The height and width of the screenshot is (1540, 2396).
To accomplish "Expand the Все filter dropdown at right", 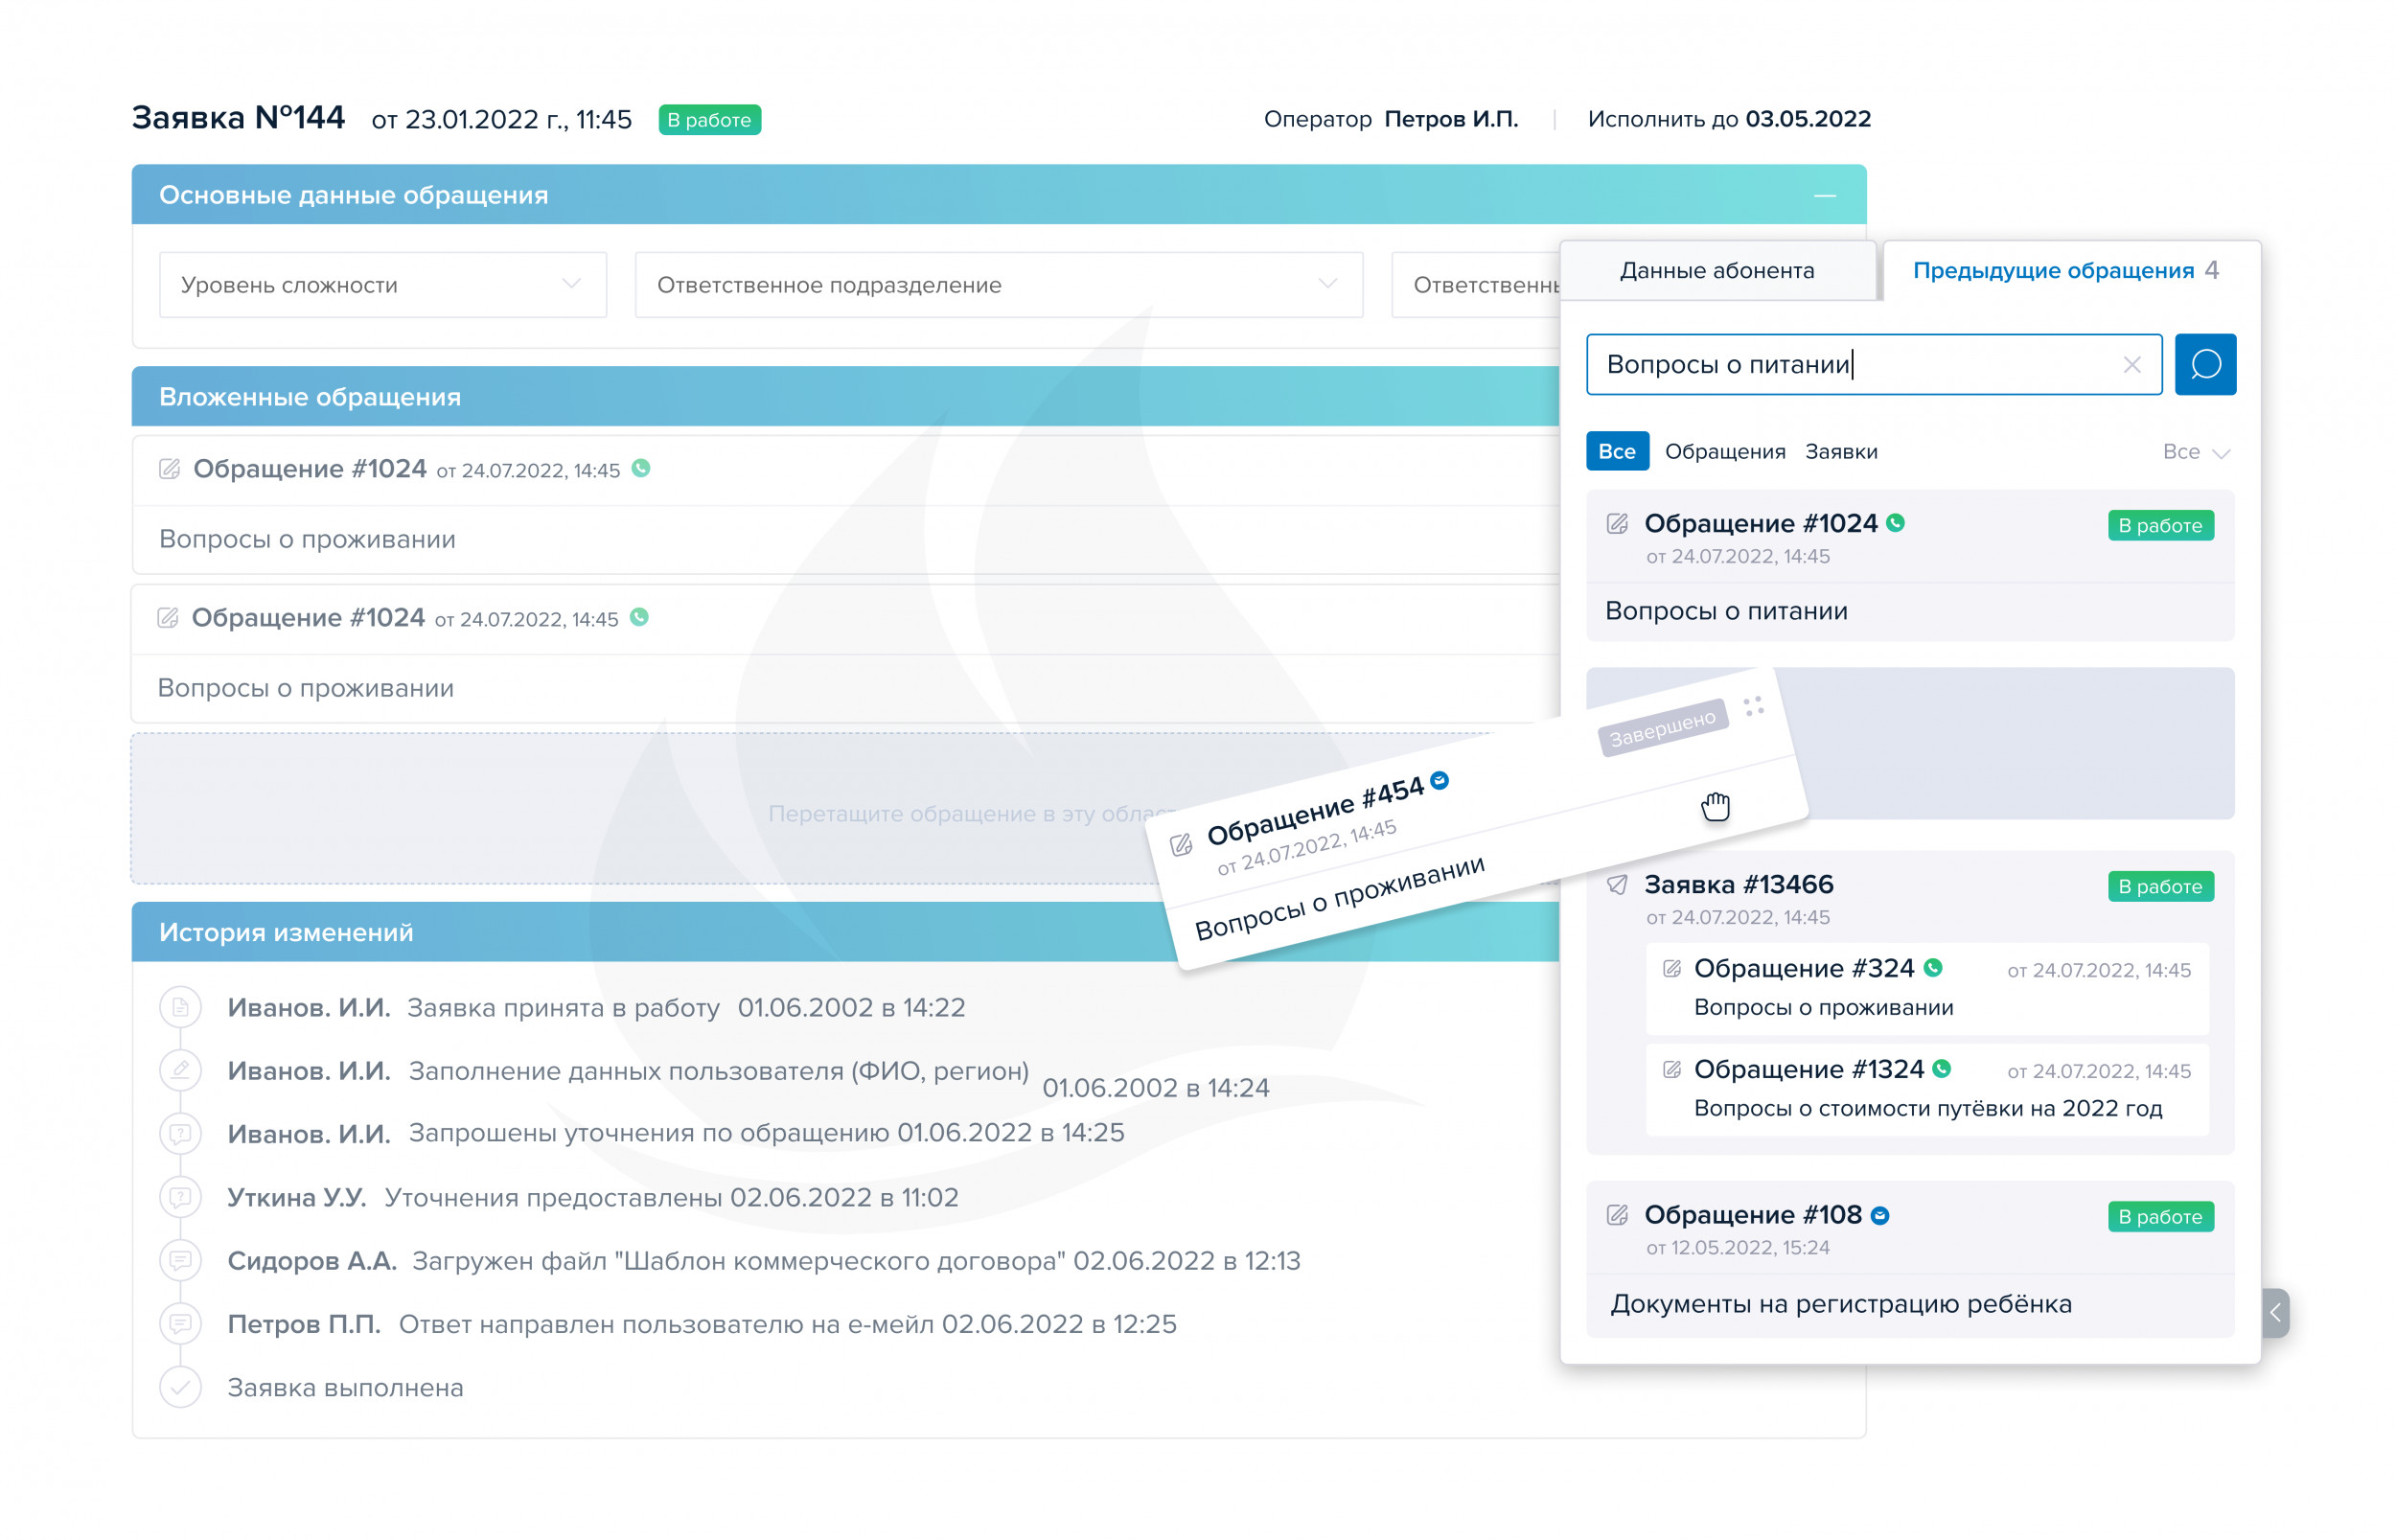I will pyautogui.click(x=2195, y=452).
